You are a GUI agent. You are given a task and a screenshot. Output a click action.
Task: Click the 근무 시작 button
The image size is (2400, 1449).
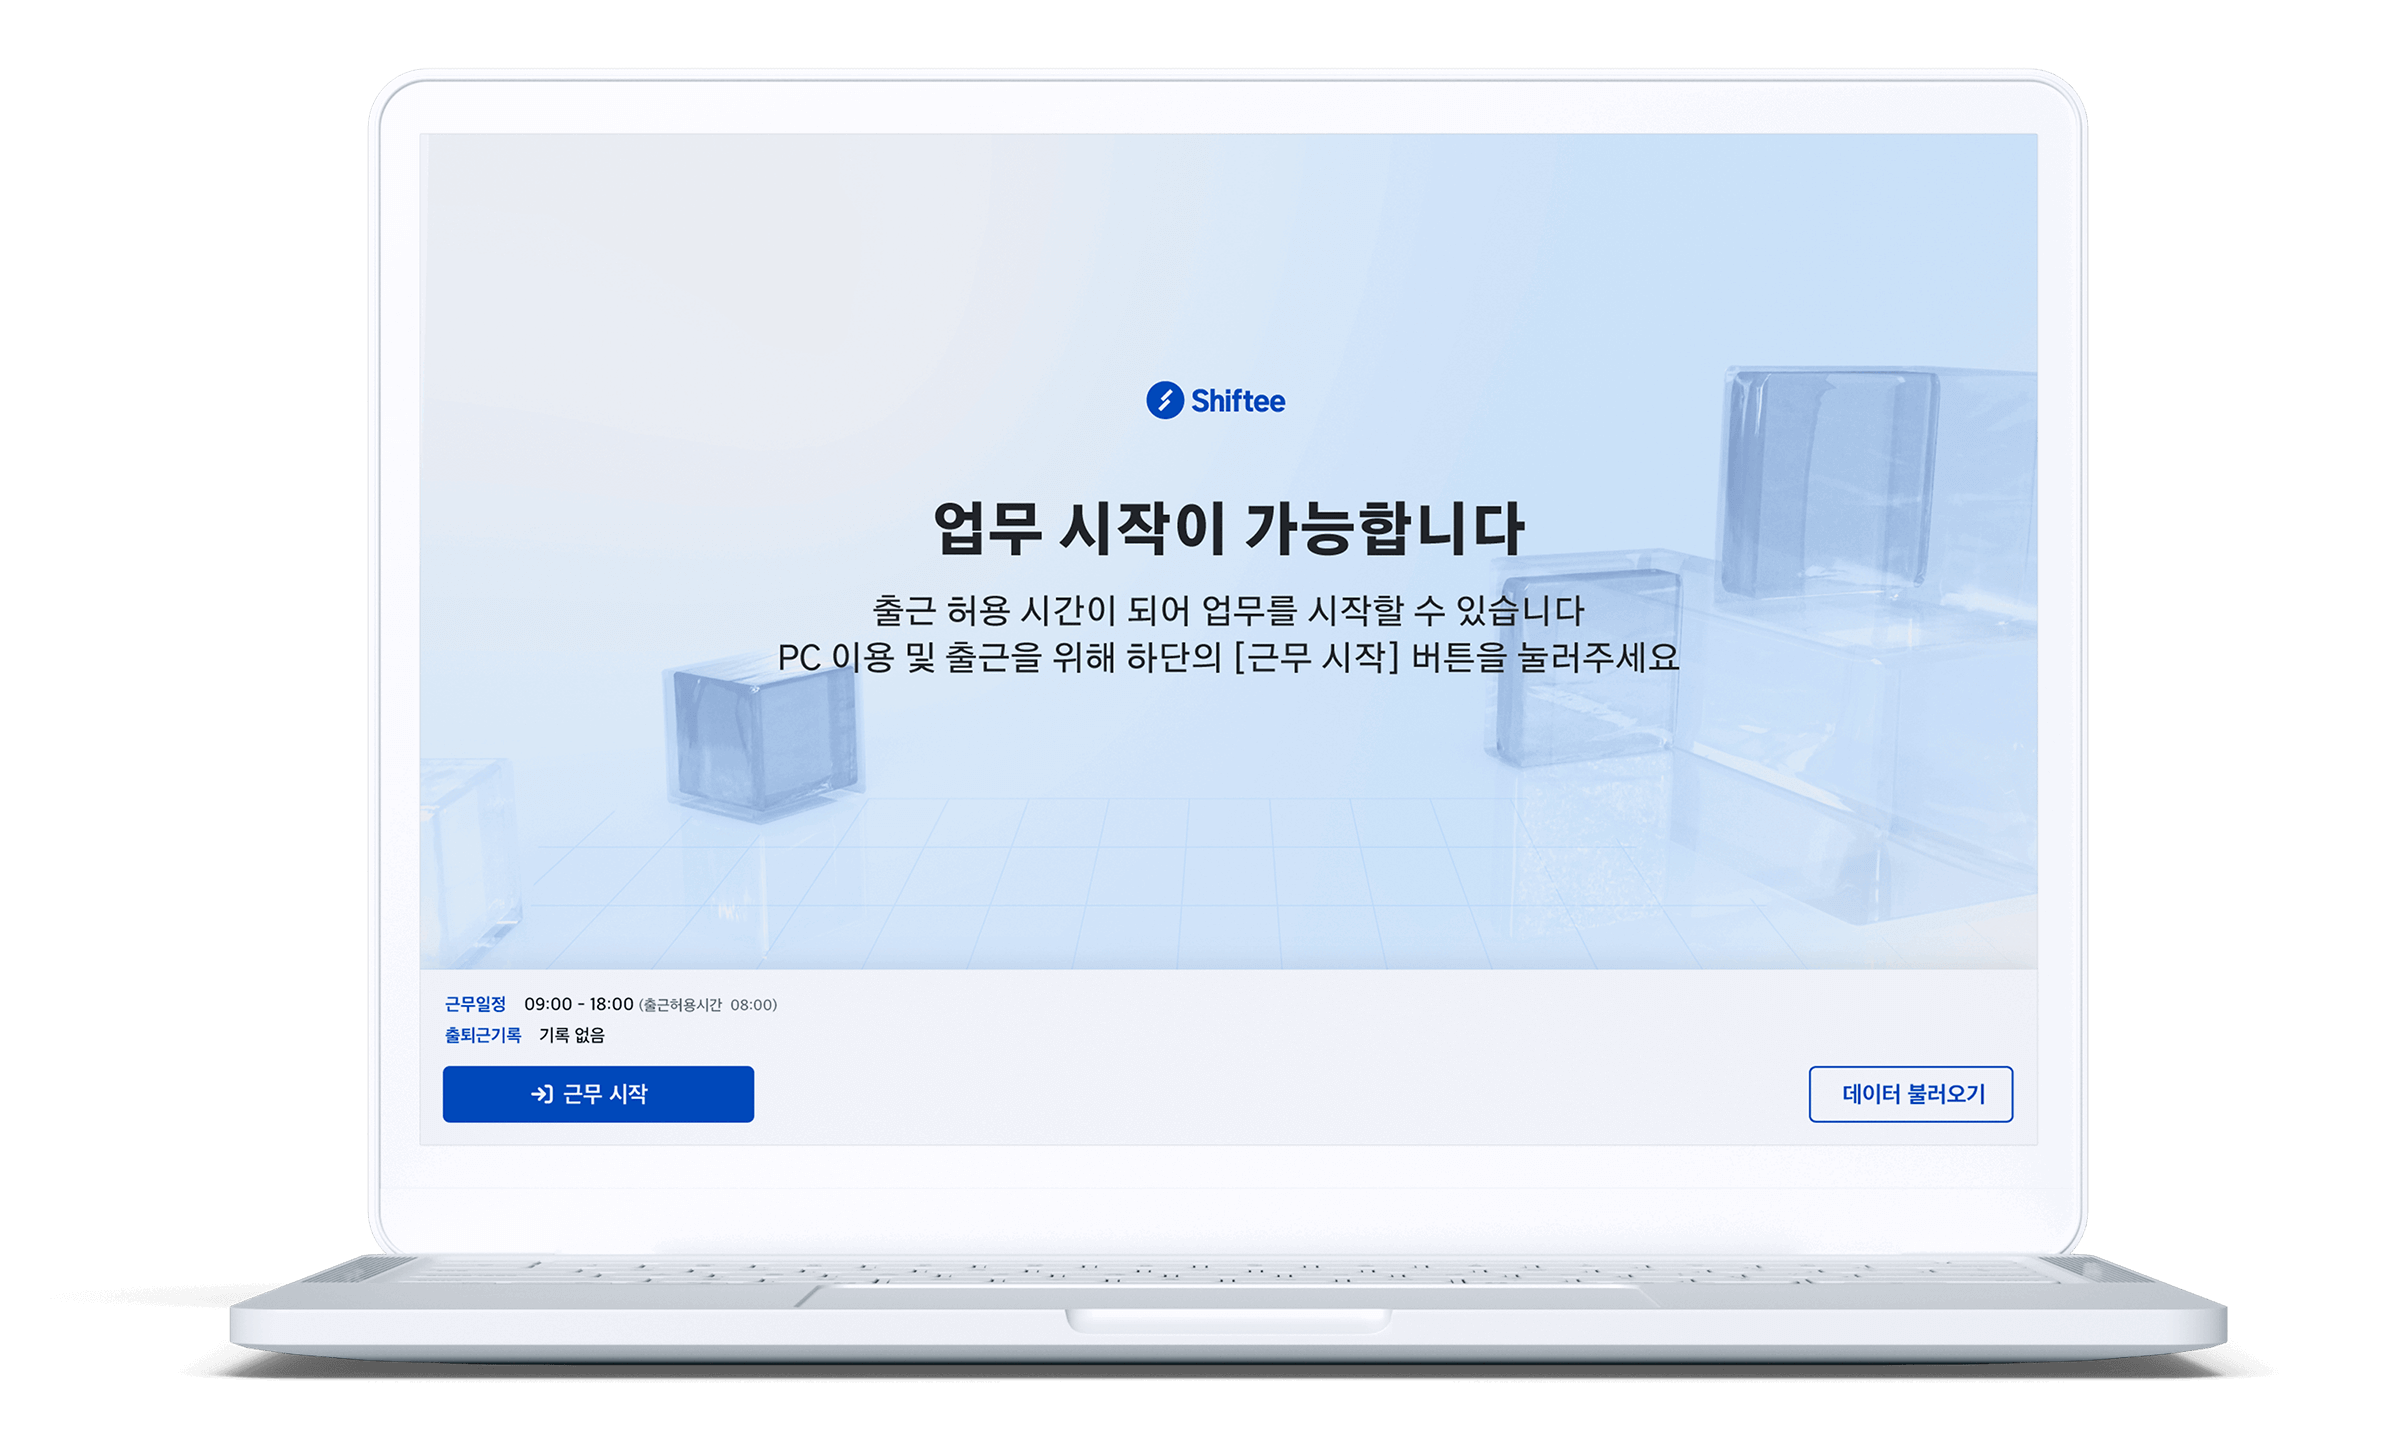click(x=598, y=1094)
